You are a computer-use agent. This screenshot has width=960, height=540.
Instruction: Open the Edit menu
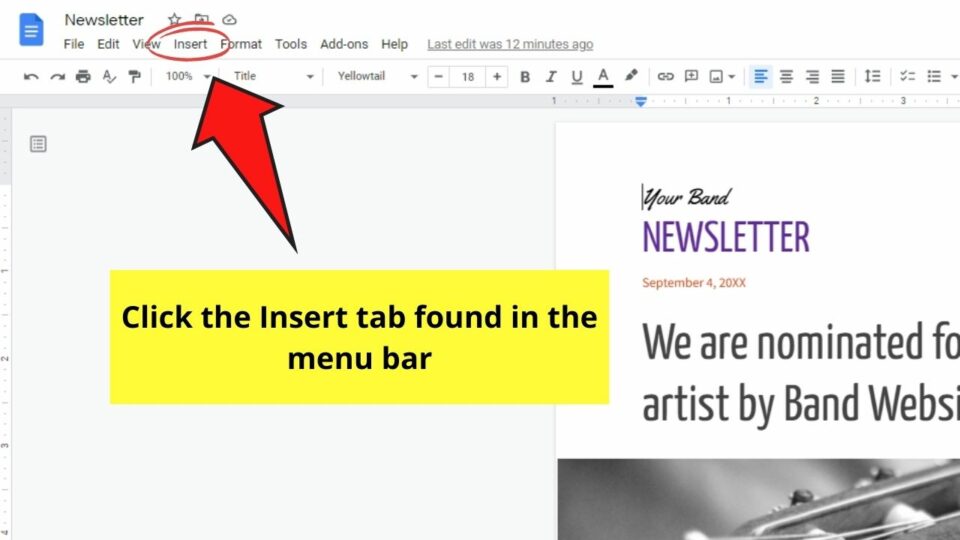[x=108, y=44]
